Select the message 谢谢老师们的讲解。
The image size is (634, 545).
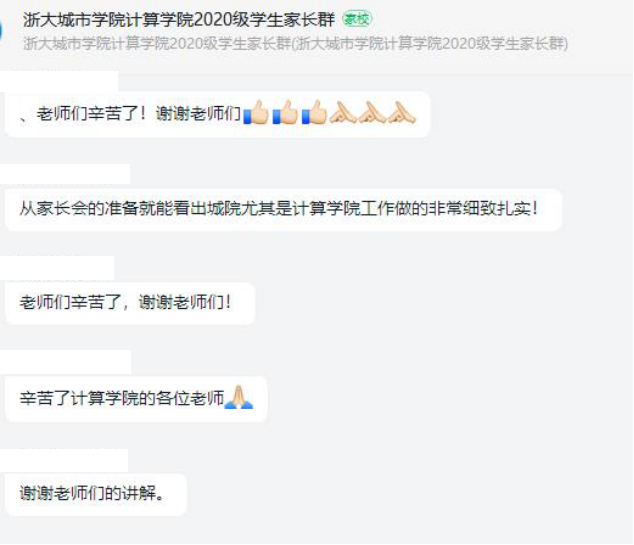tap(96, 494)
